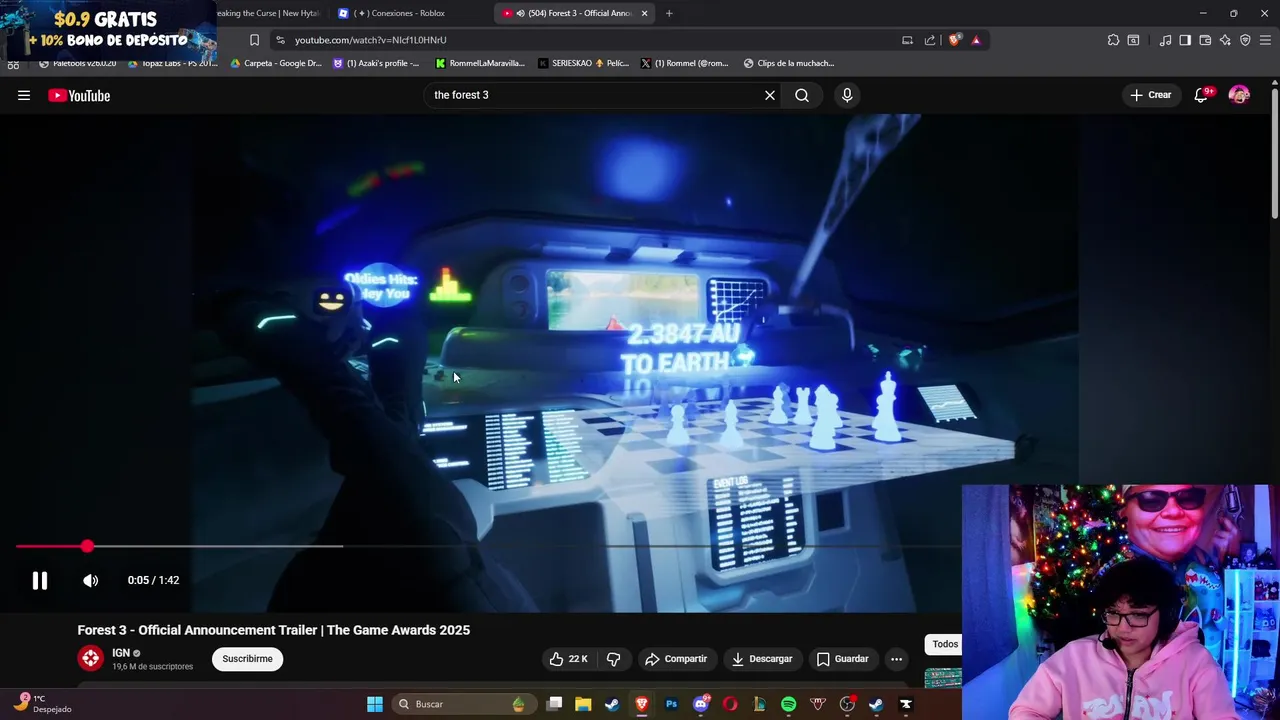Open Opera browser on the taskbar

coord(730,704)
